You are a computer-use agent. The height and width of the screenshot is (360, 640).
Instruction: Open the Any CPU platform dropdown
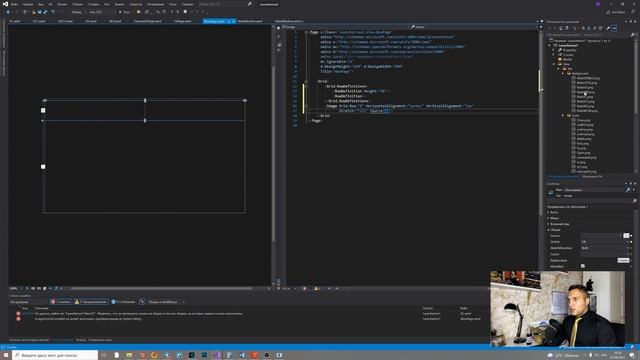(x=101, y=12)
